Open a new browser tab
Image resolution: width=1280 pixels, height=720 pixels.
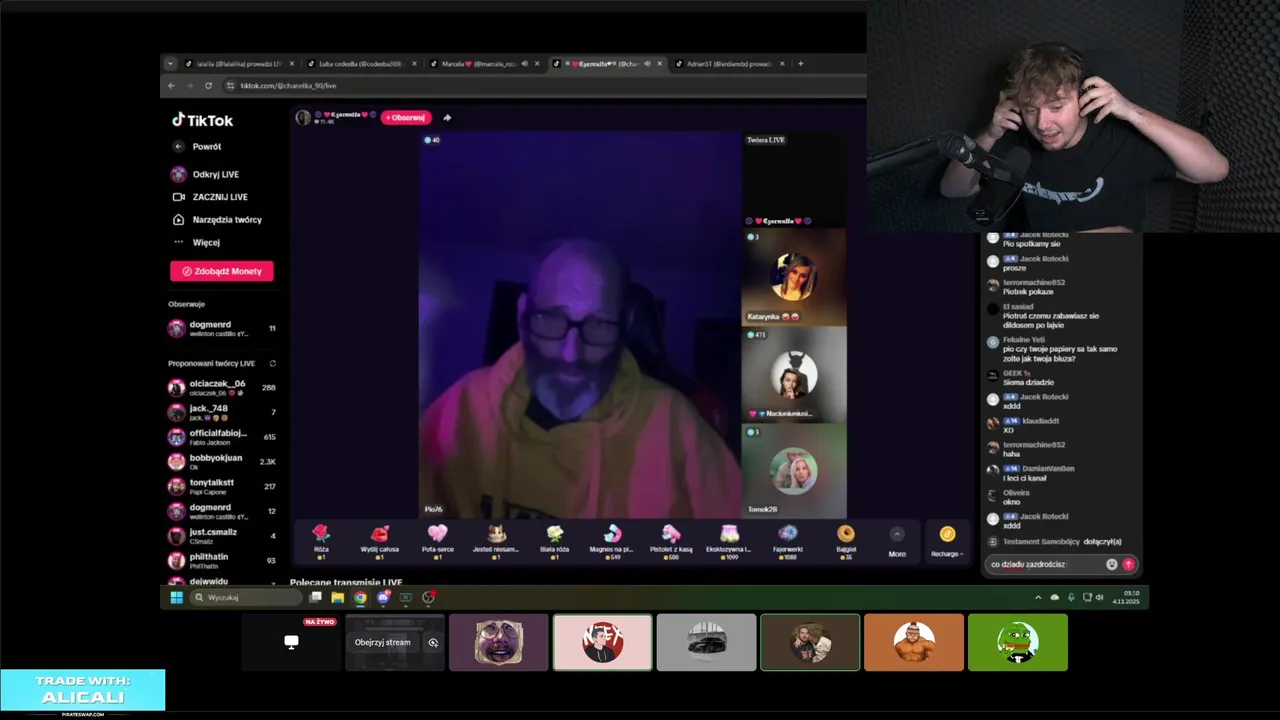(800, 64)
